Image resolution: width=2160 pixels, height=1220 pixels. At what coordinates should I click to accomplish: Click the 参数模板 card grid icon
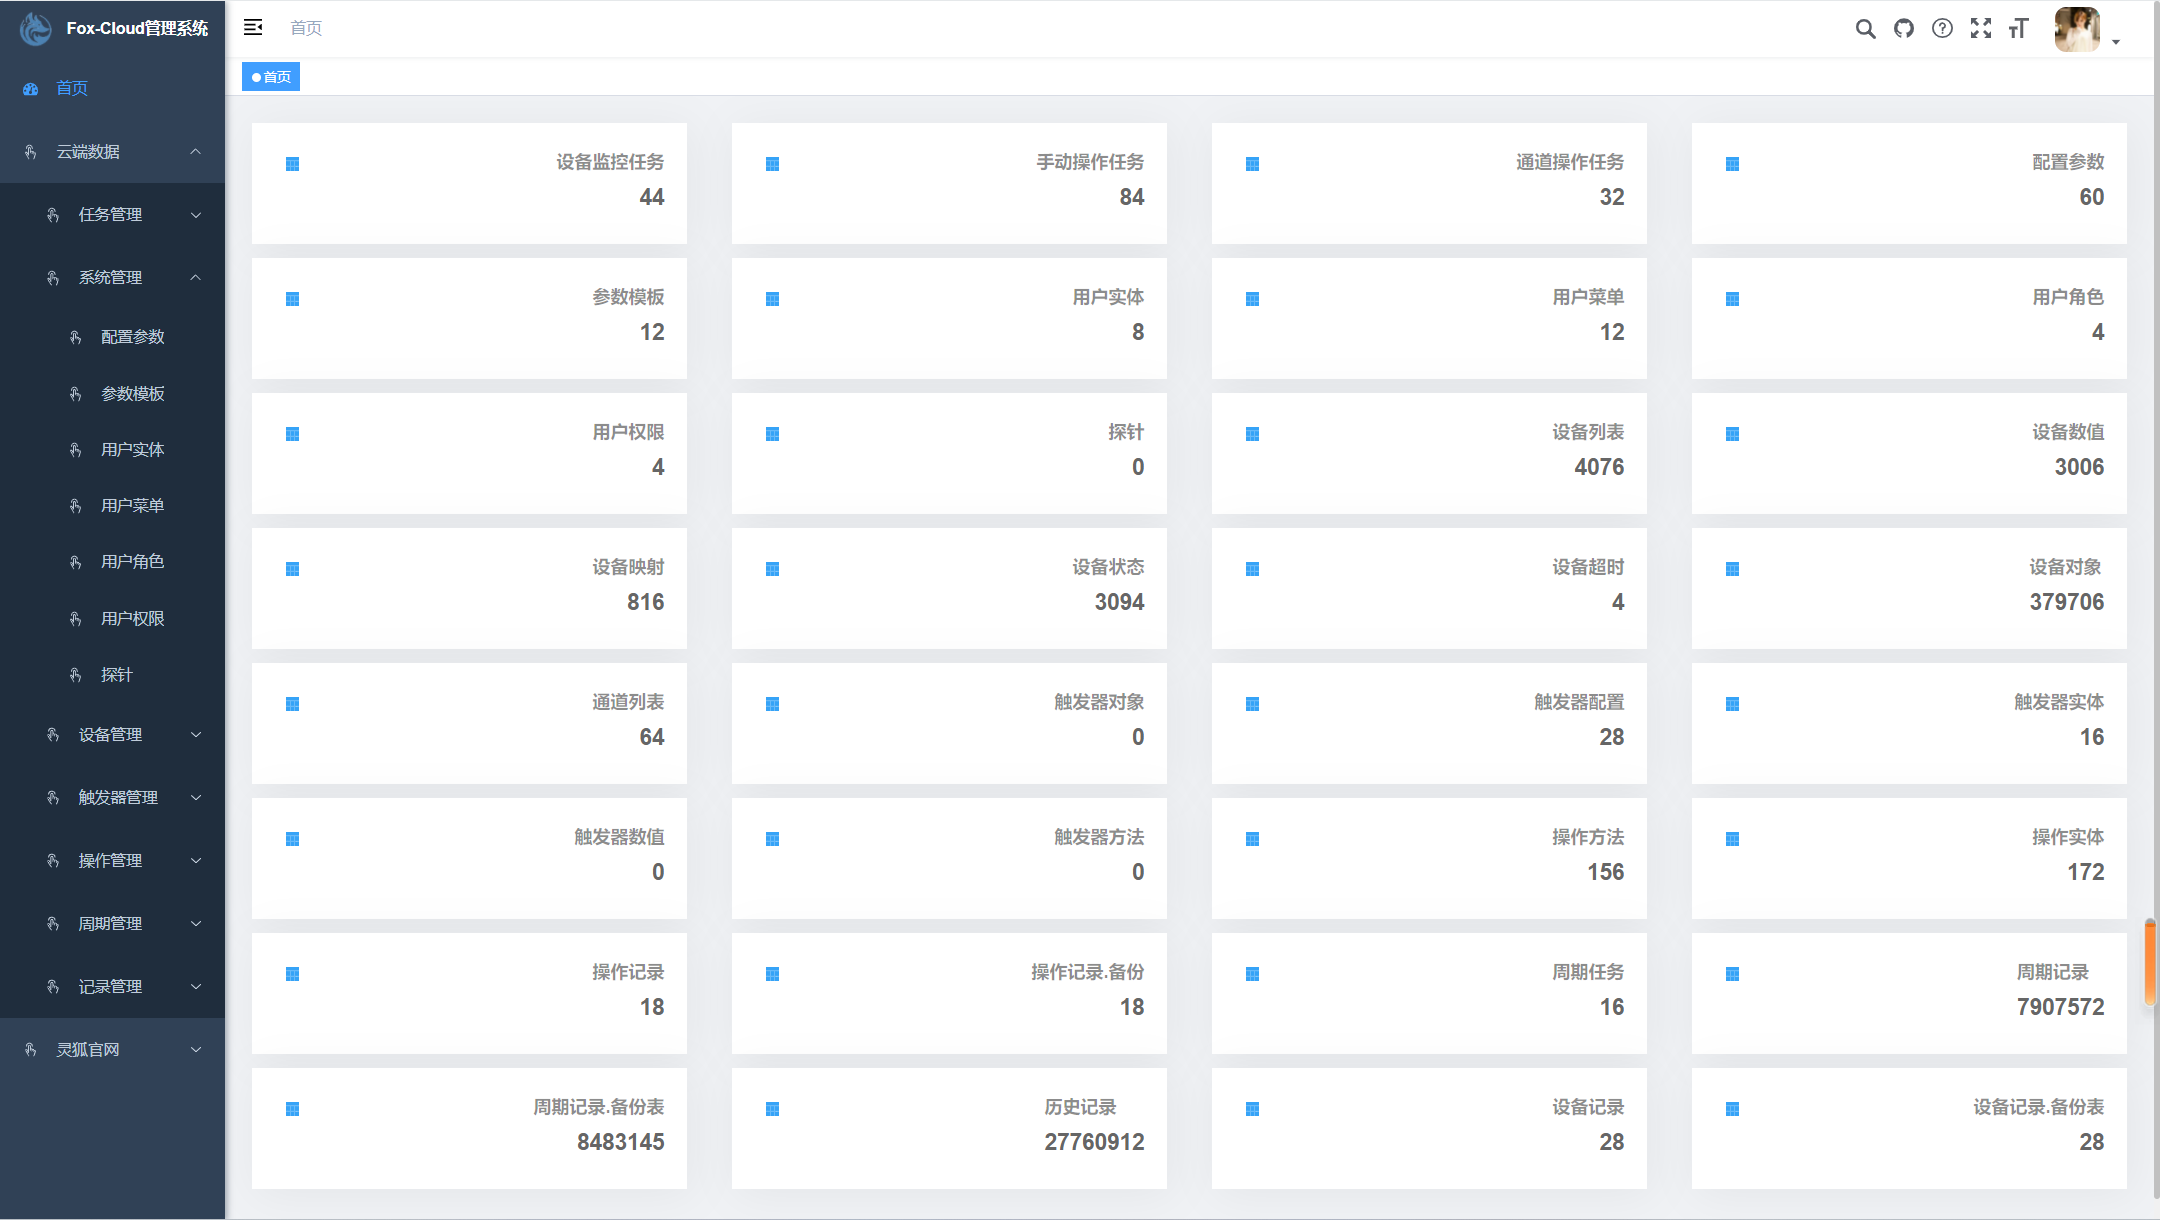coord(292,299)
